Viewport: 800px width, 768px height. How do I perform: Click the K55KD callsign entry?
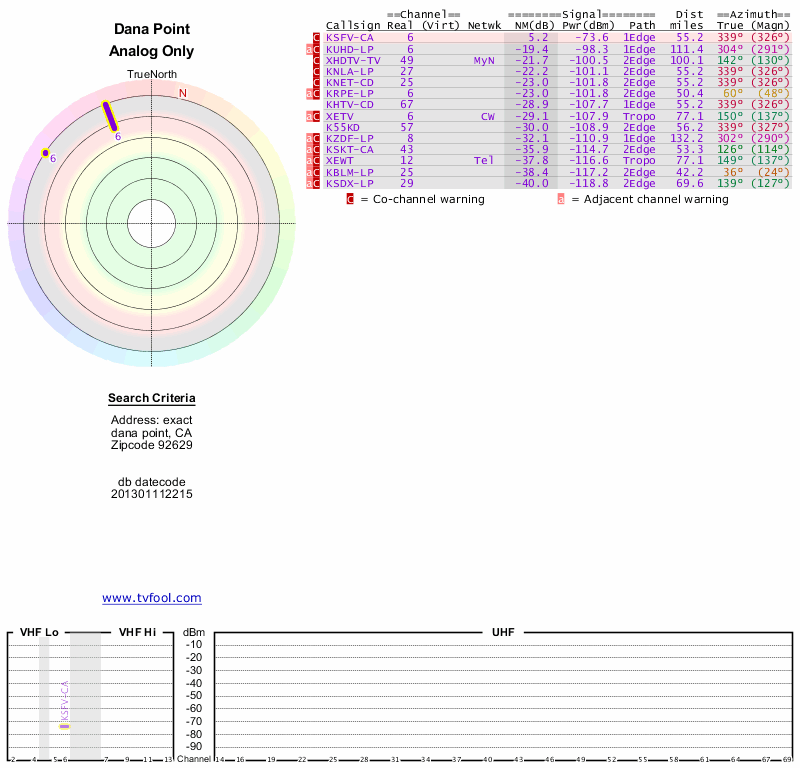pos(344,127)
